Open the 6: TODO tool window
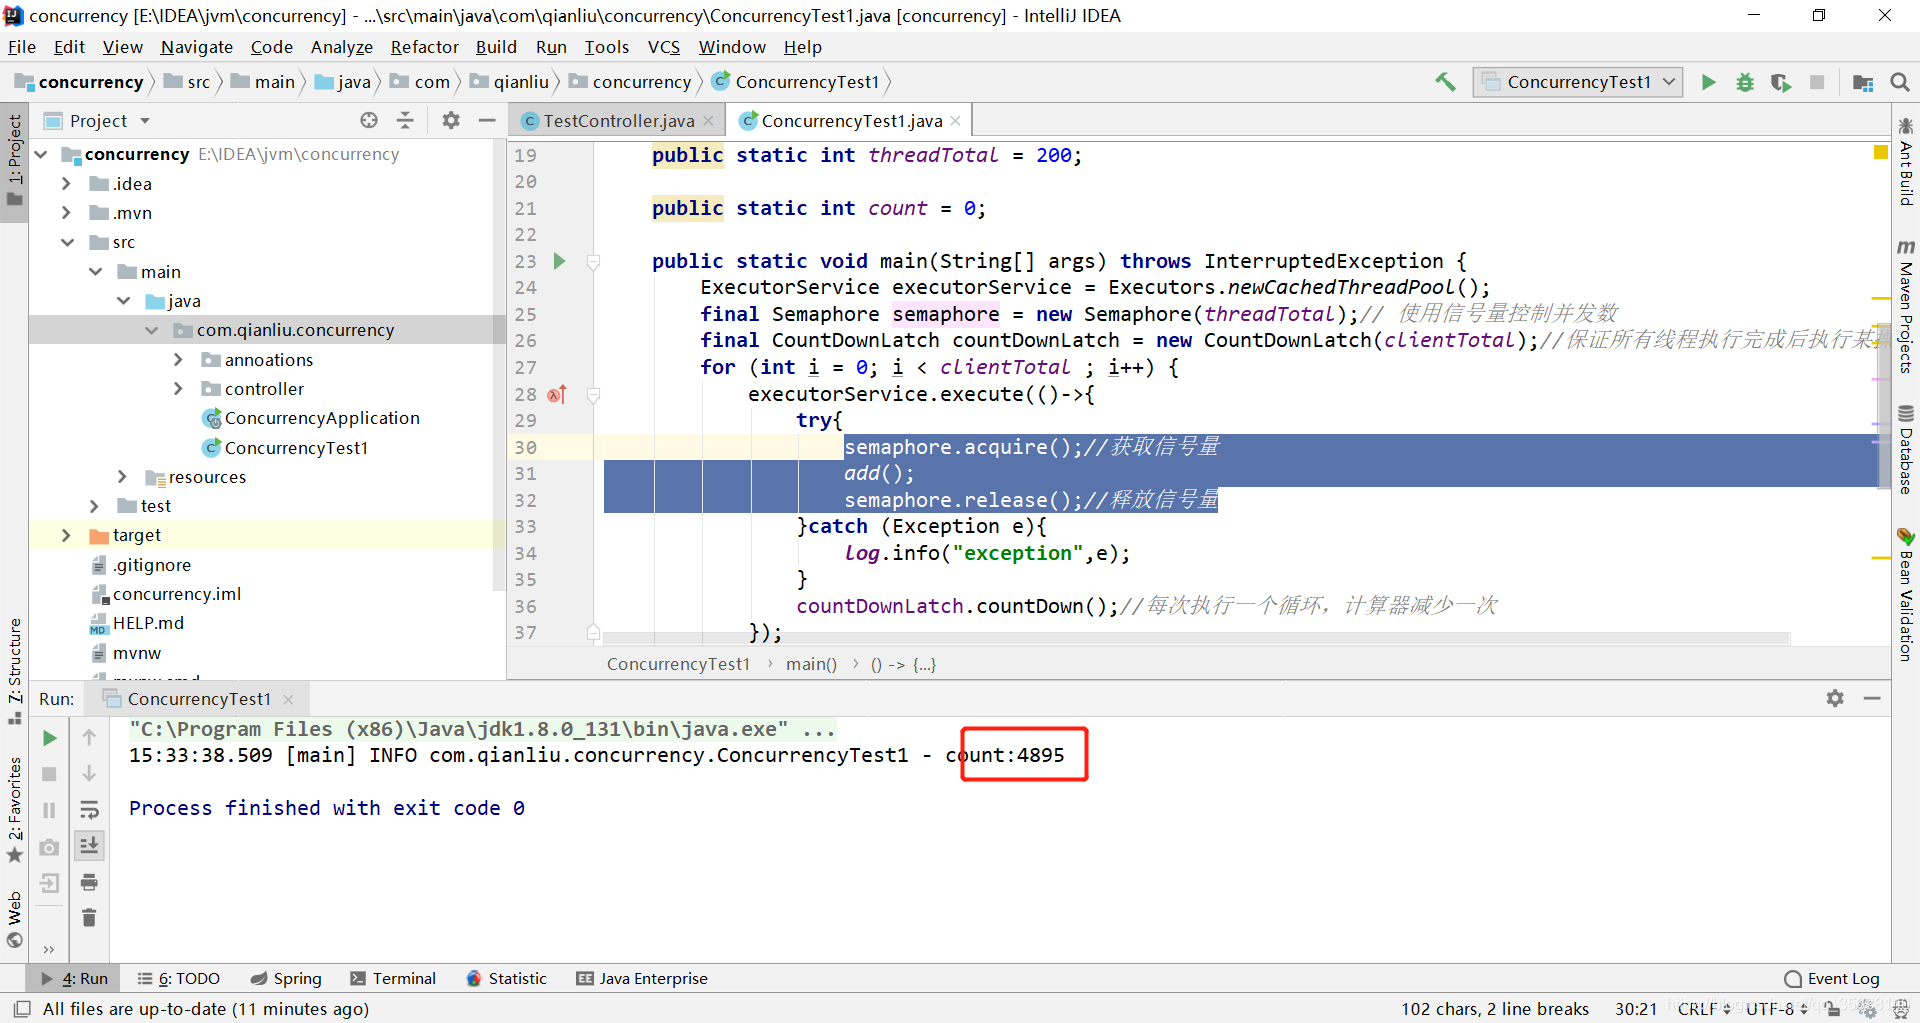 pos(179,978)
